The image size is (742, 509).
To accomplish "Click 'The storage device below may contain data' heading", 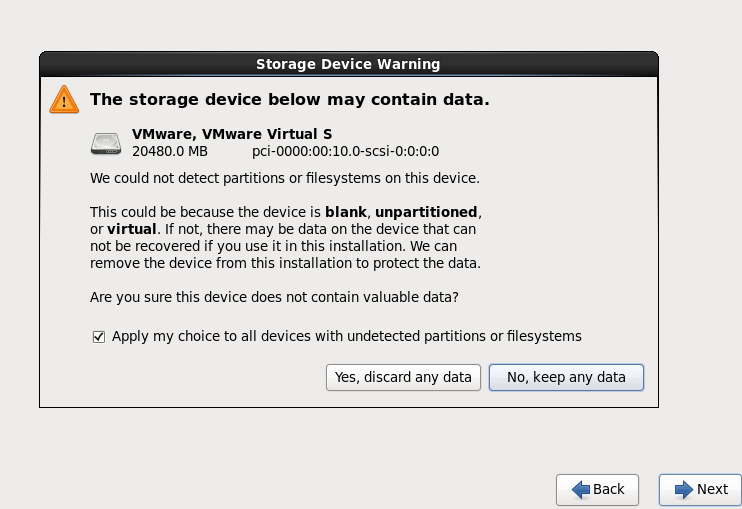I will coord(290,100).
